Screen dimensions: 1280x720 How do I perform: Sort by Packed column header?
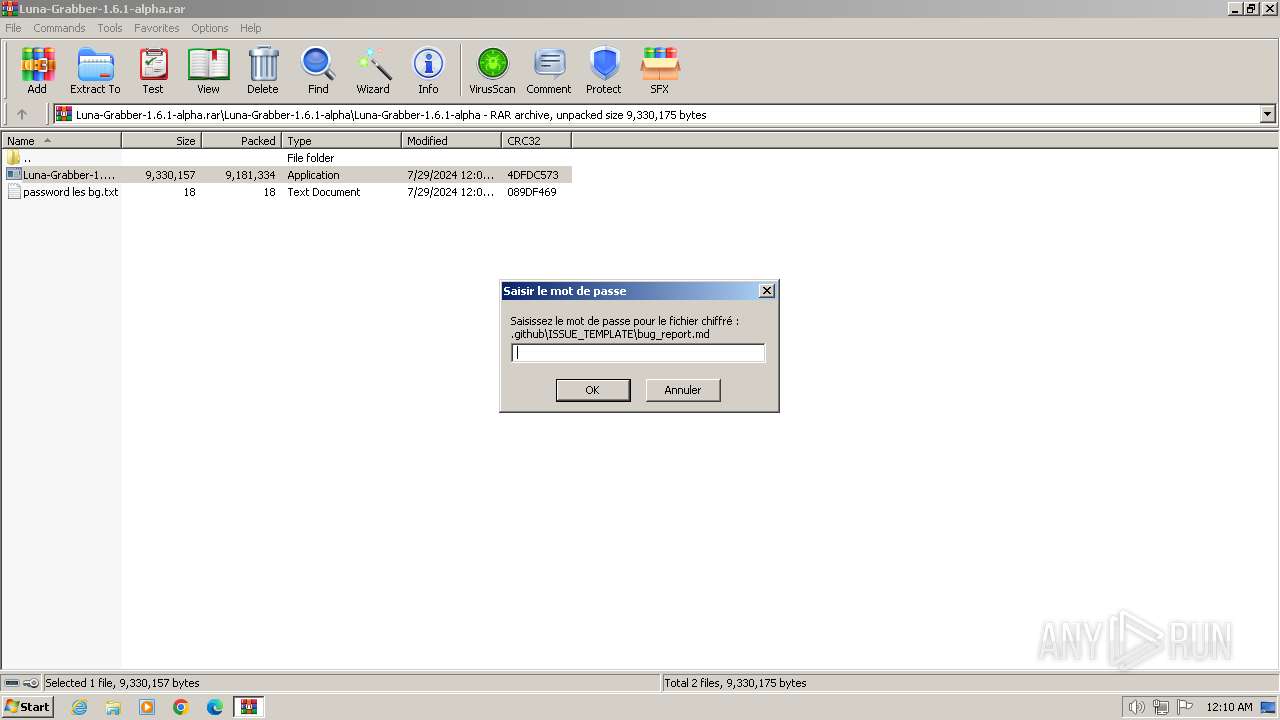pos(242,141)
